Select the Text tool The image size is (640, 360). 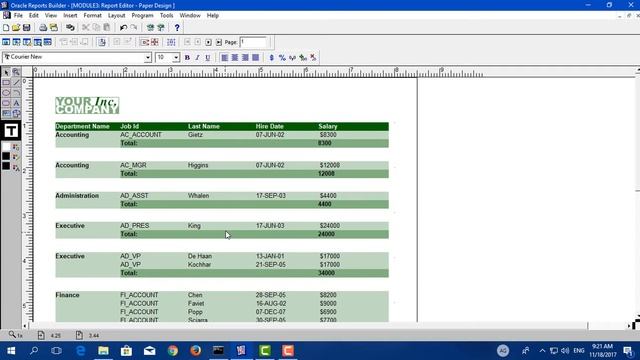[16, 103]
